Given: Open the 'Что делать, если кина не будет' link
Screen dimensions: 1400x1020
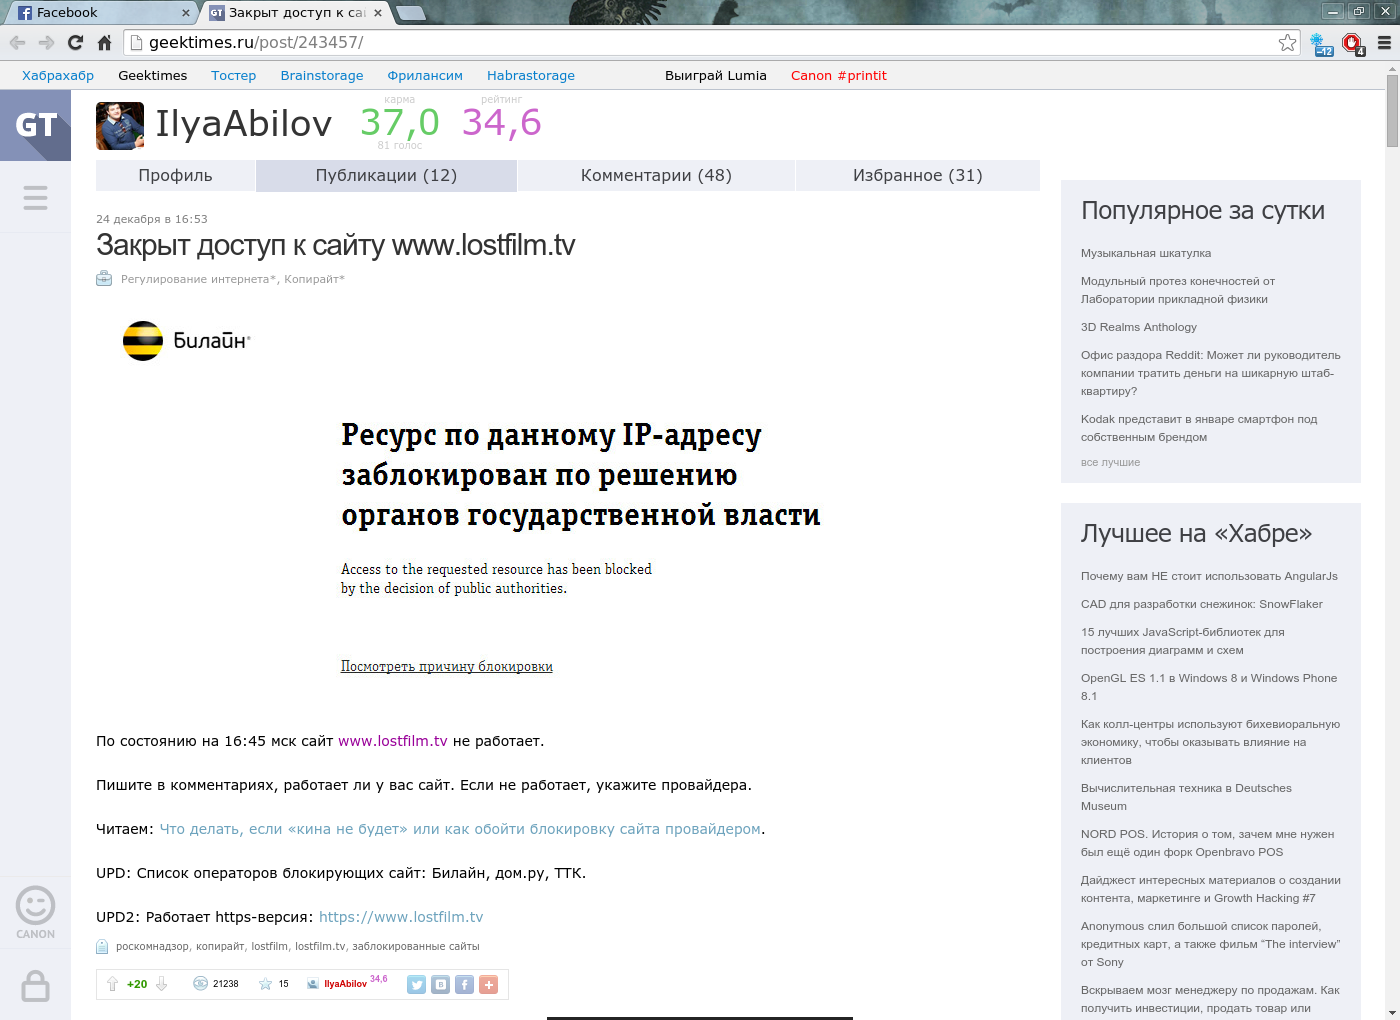Looking at the screenshot, I should coord(460,829).
